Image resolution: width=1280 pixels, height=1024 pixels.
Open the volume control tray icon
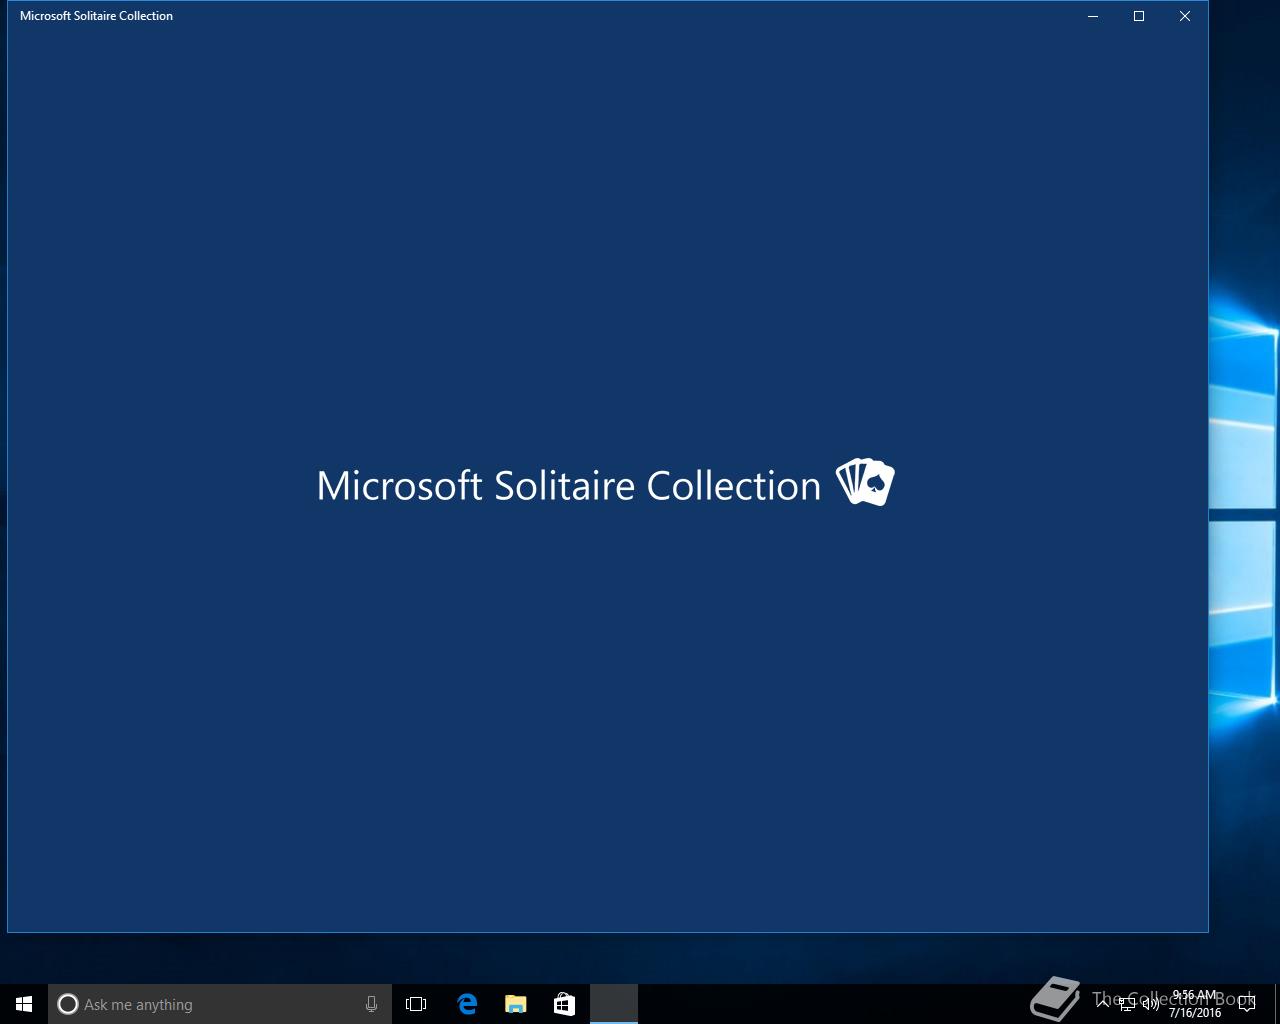(x=1151, y=1004)
